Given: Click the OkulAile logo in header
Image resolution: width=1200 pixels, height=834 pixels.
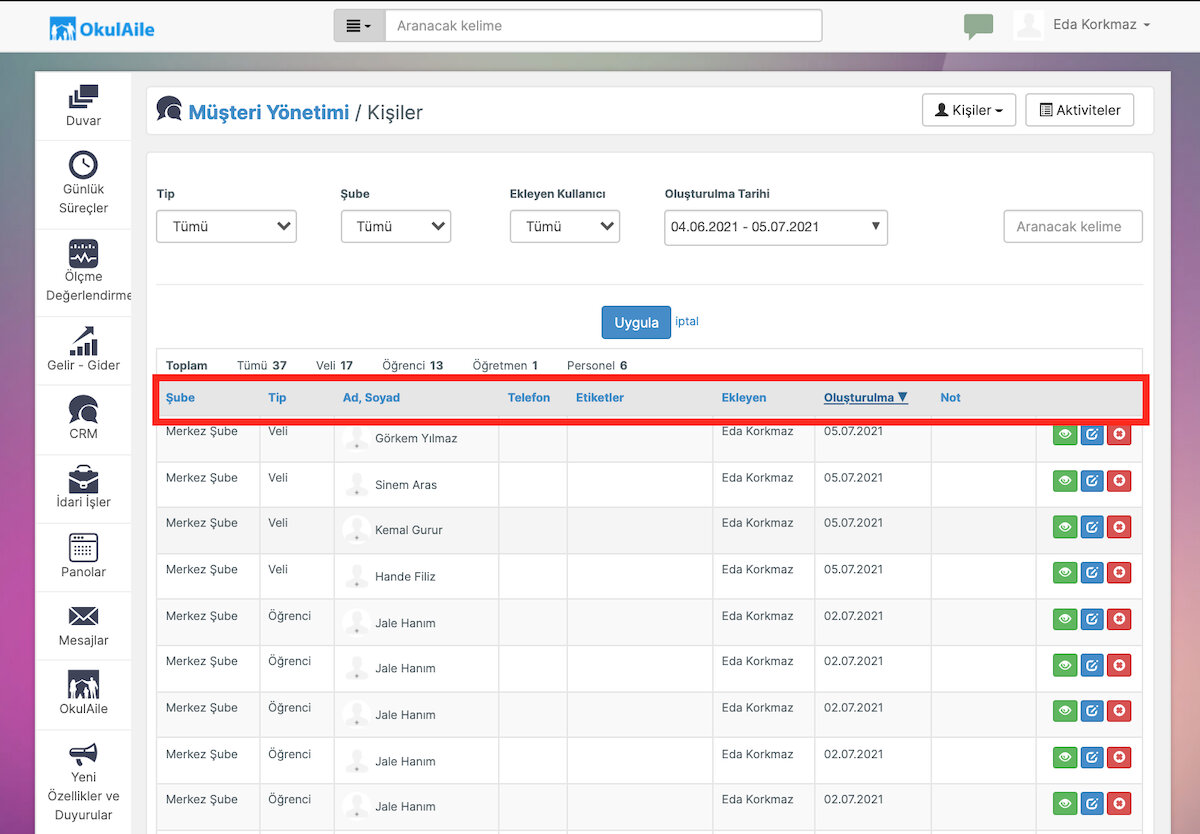Looking at the screenshot, I should (102, 29).
